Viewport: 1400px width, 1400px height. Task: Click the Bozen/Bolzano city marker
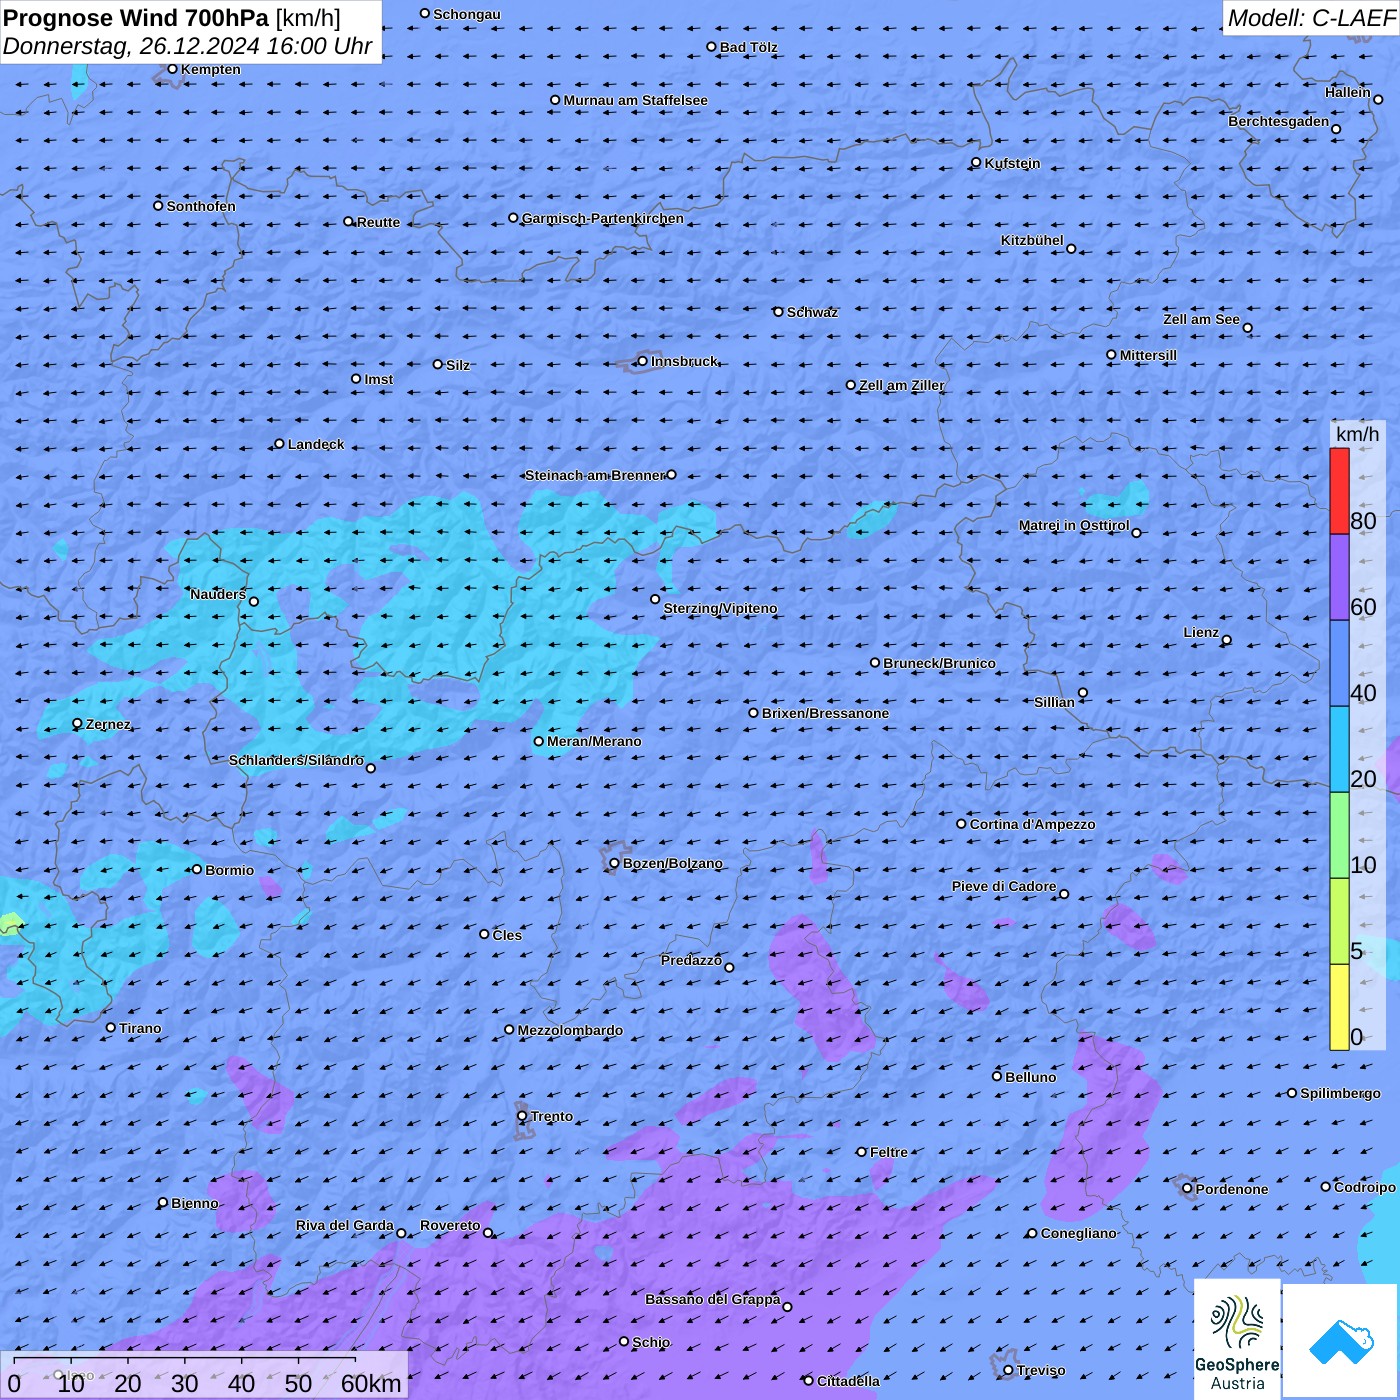(x=614, y=863)
